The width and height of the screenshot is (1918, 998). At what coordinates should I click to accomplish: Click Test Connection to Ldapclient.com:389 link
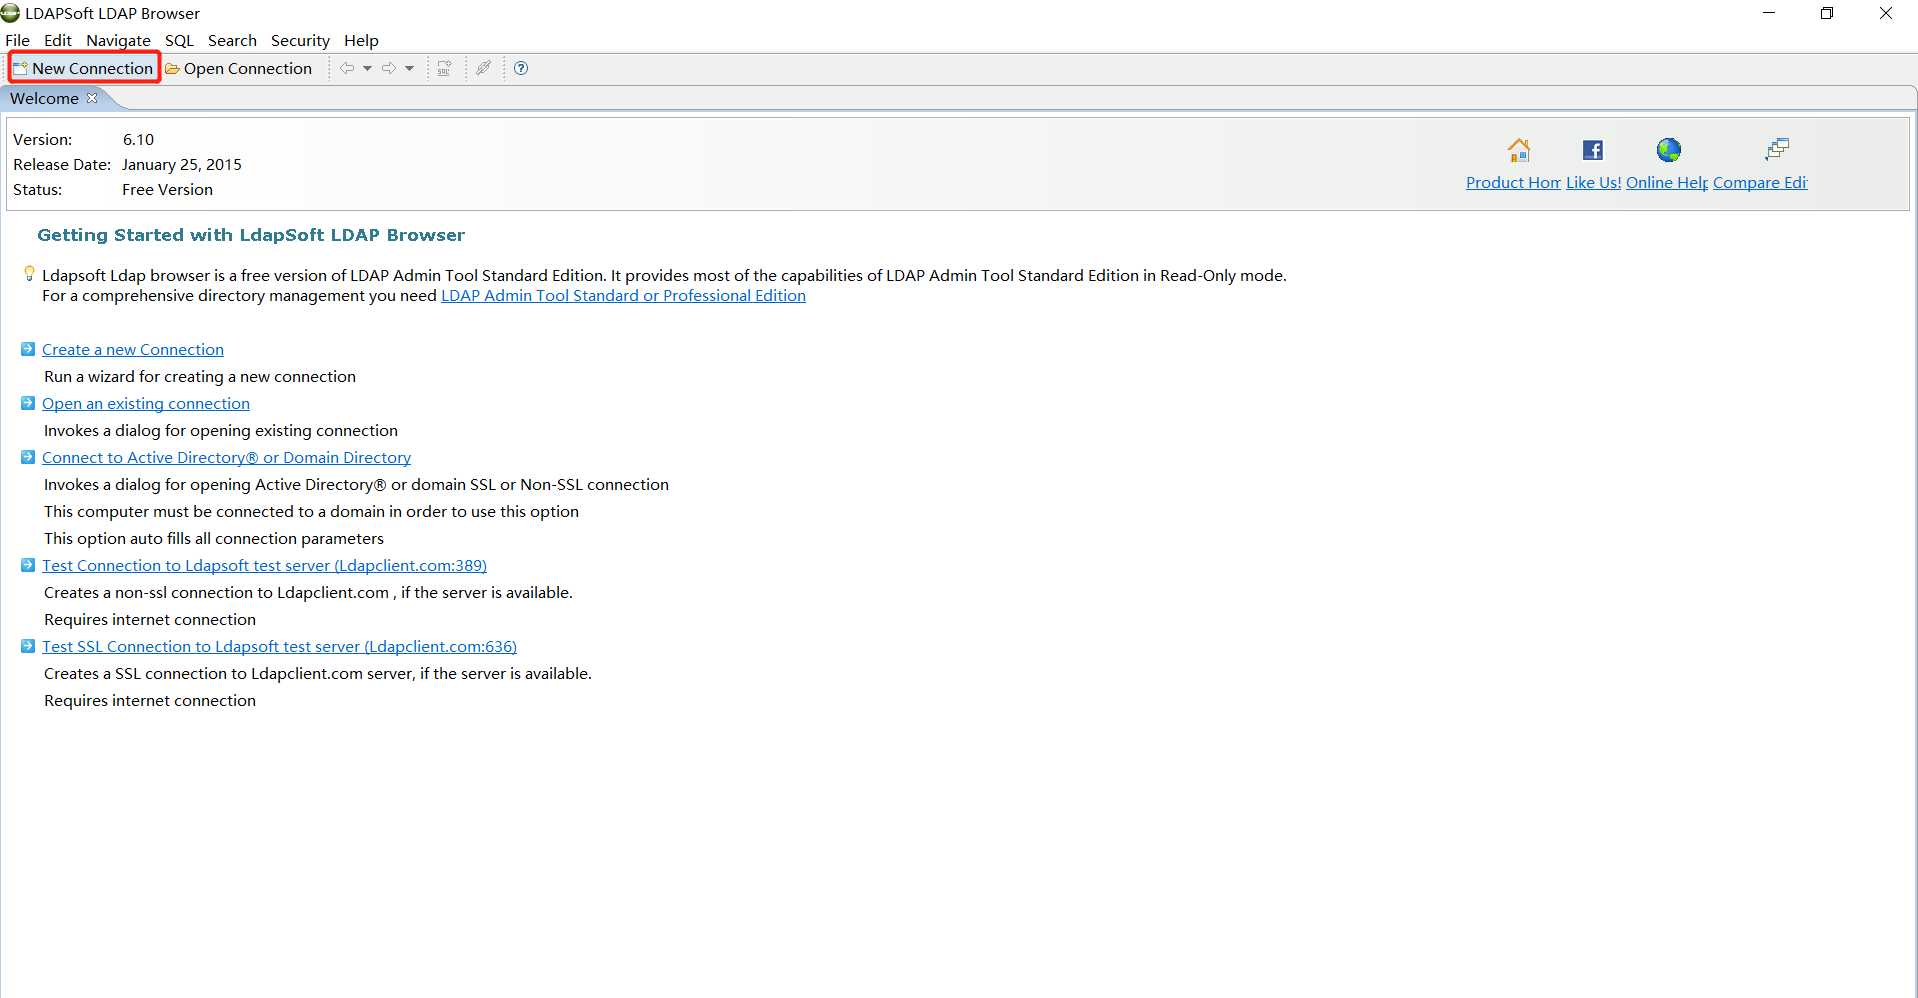[264, 565]
